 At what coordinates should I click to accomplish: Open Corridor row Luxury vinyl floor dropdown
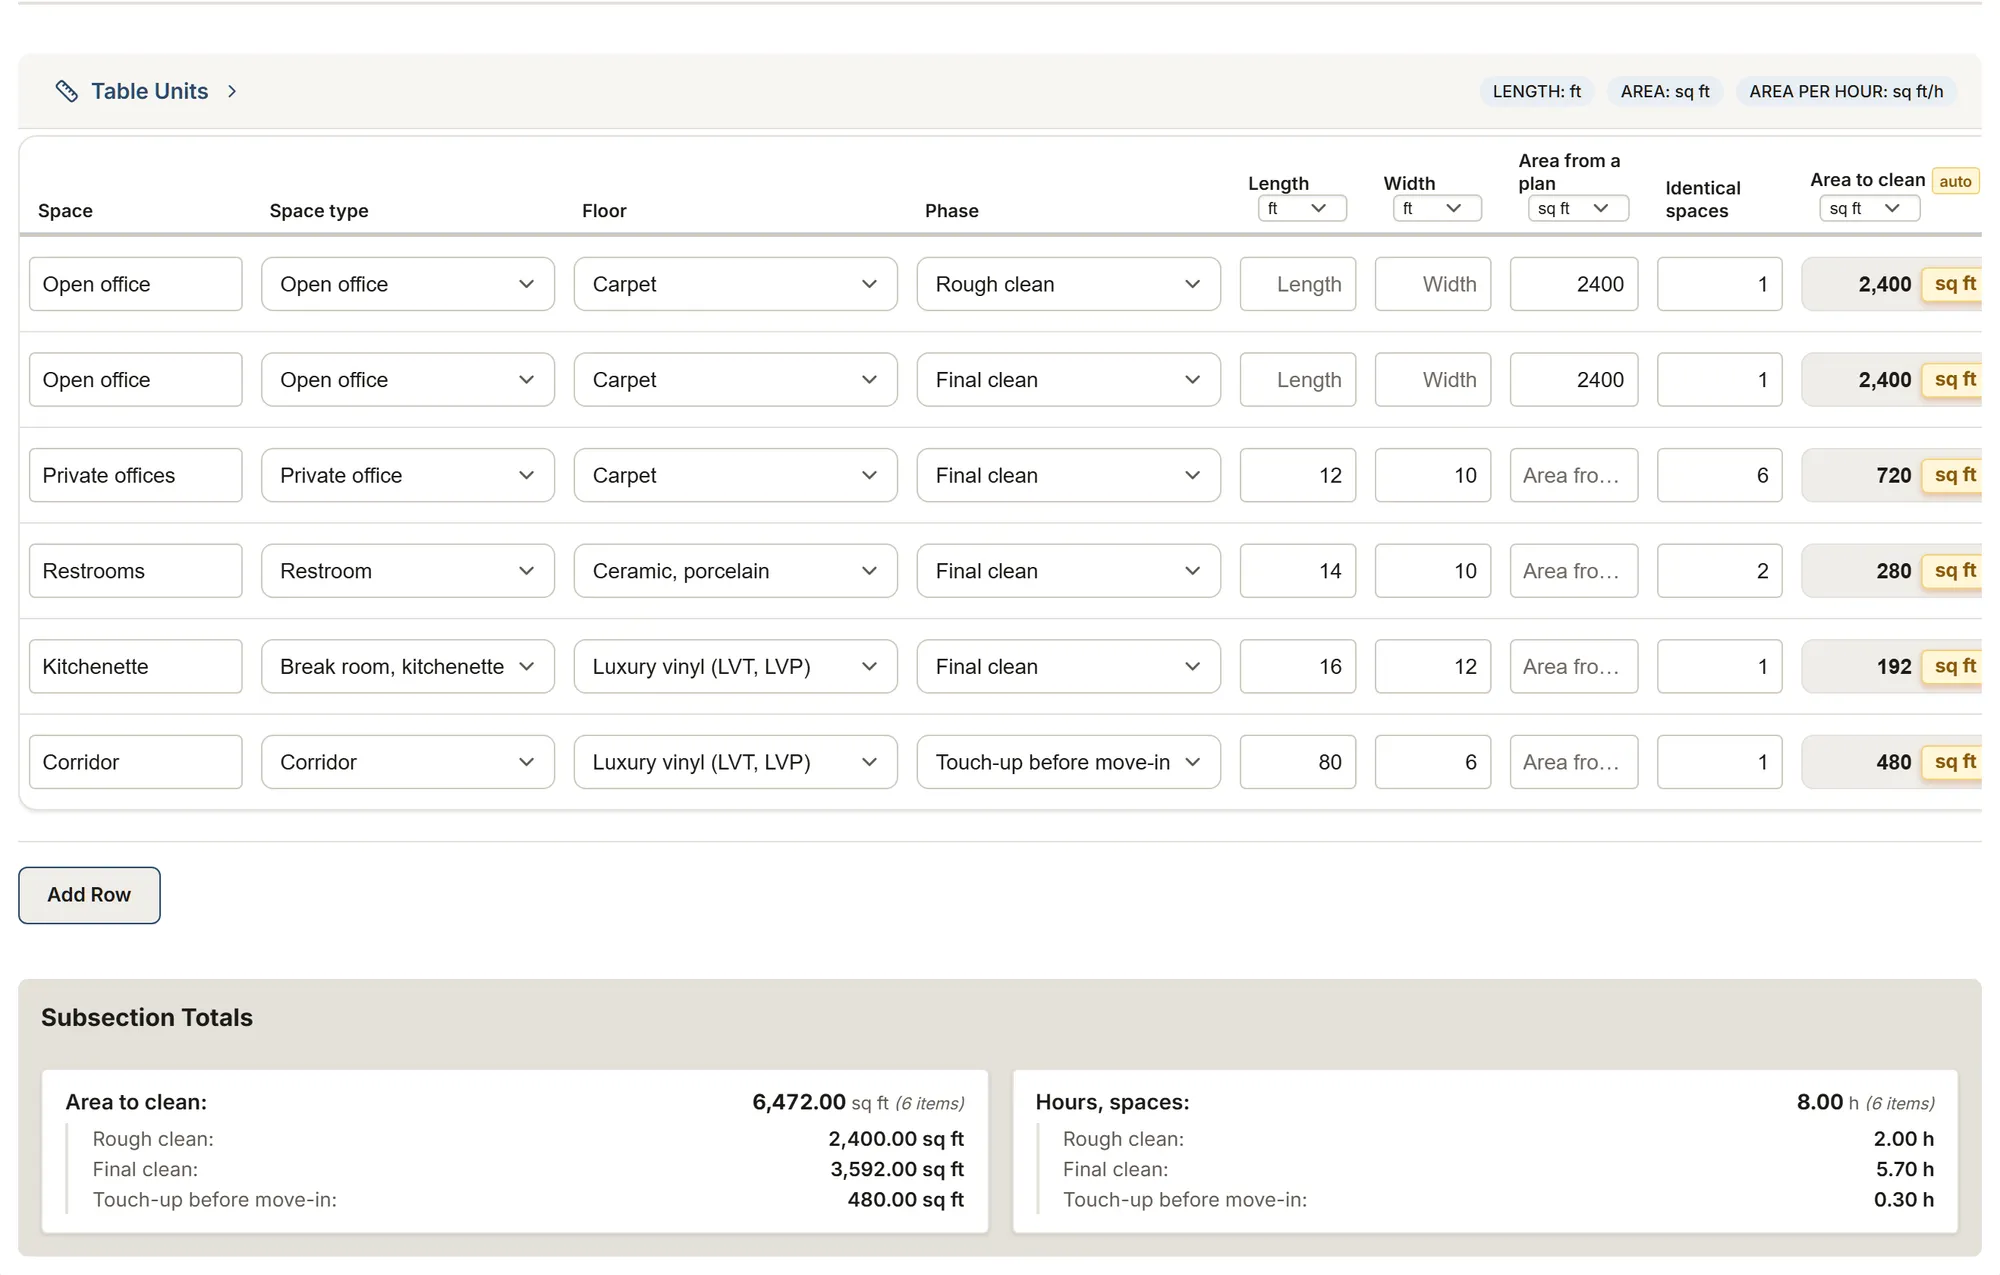click(x=735, y=762)
